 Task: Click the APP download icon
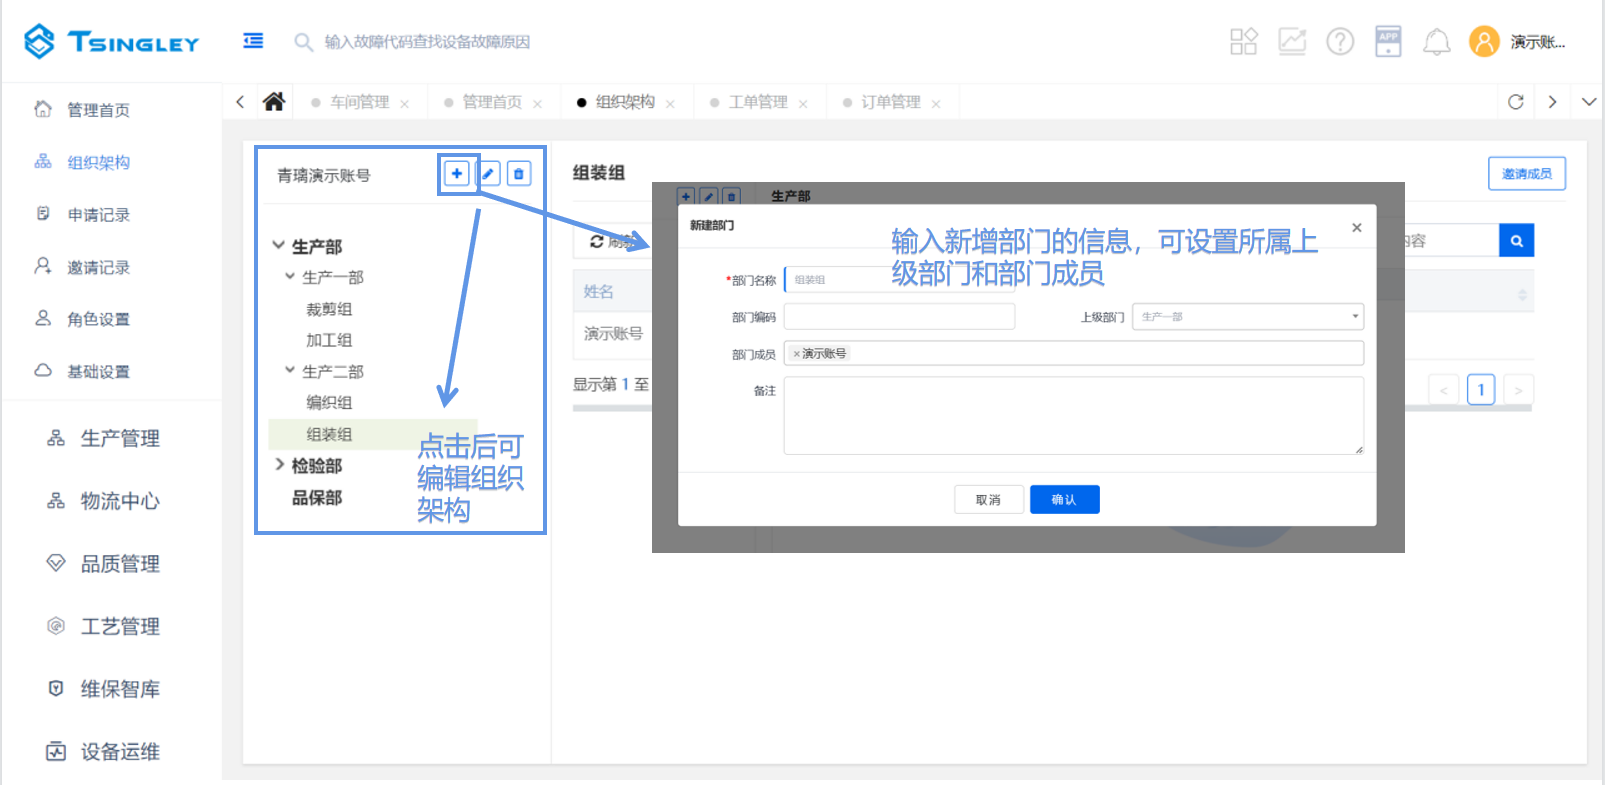click(x=1388, y=42)
